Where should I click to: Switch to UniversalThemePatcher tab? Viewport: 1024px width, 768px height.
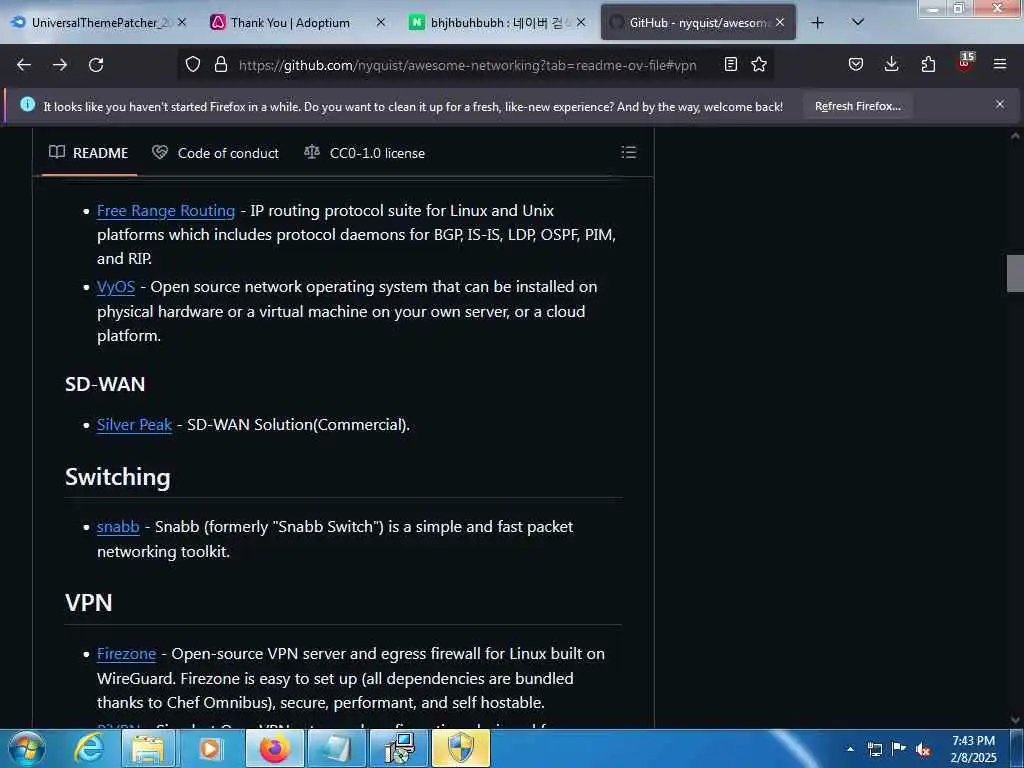click(98, 23)
